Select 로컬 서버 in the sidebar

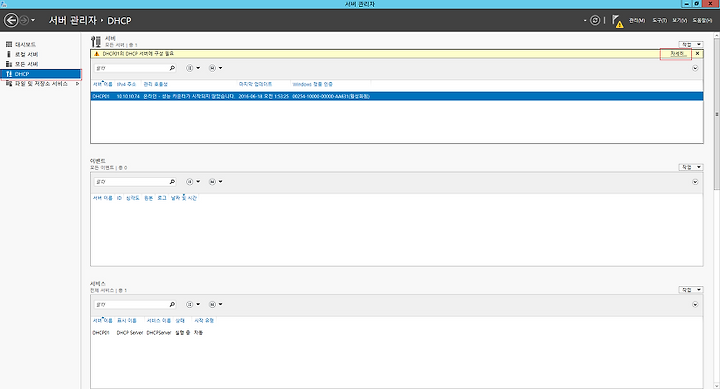click(x=26, y=54)
